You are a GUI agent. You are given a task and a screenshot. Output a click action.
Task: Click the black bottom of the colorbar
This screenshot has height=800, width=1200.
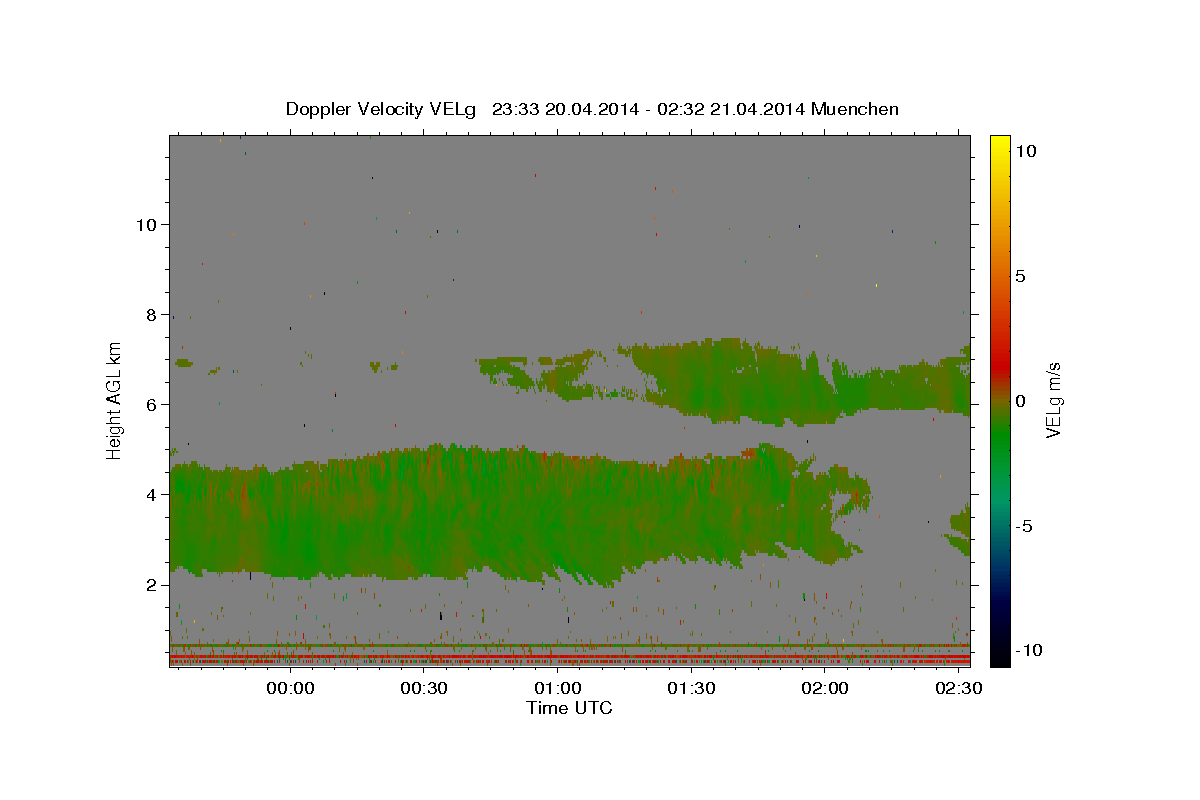(1000, 658)
